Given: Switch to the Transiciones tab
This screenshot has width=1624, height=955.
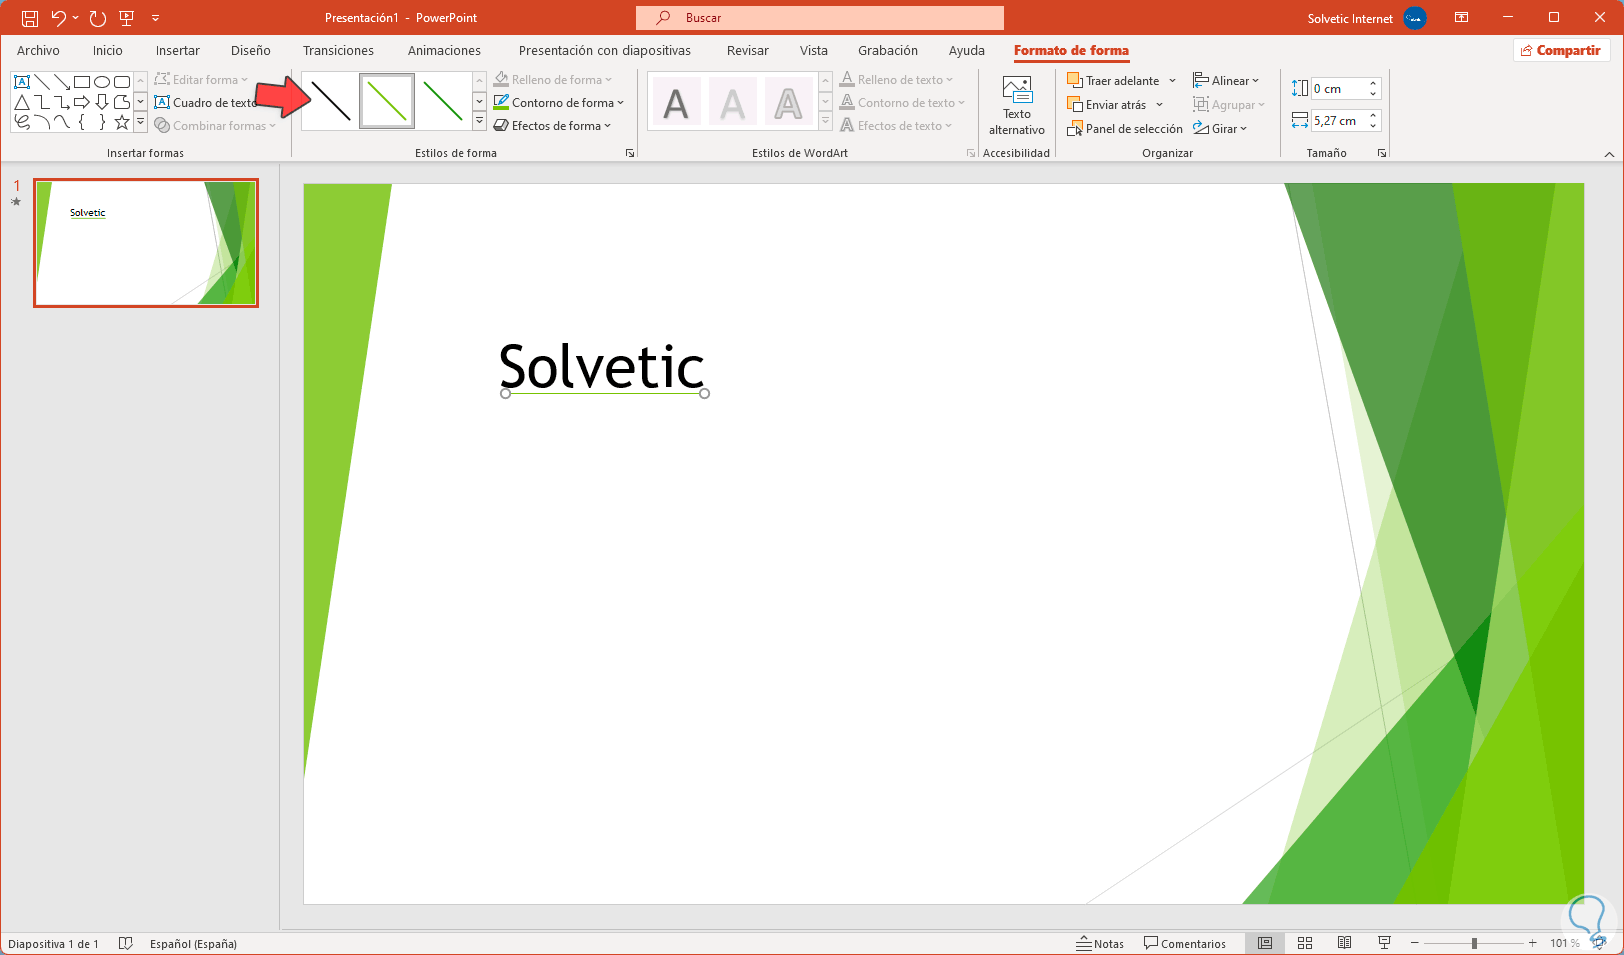Looking at the screenshot, I should point(339,50).
